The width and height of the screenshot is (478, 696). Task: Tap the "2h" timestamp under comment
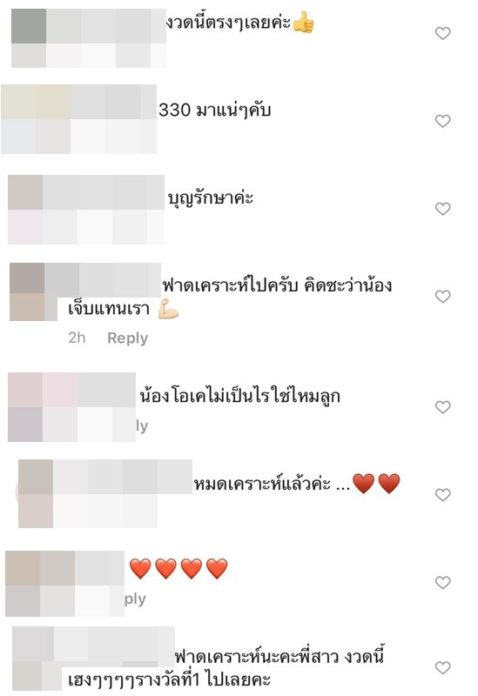[x=77, y=338]
